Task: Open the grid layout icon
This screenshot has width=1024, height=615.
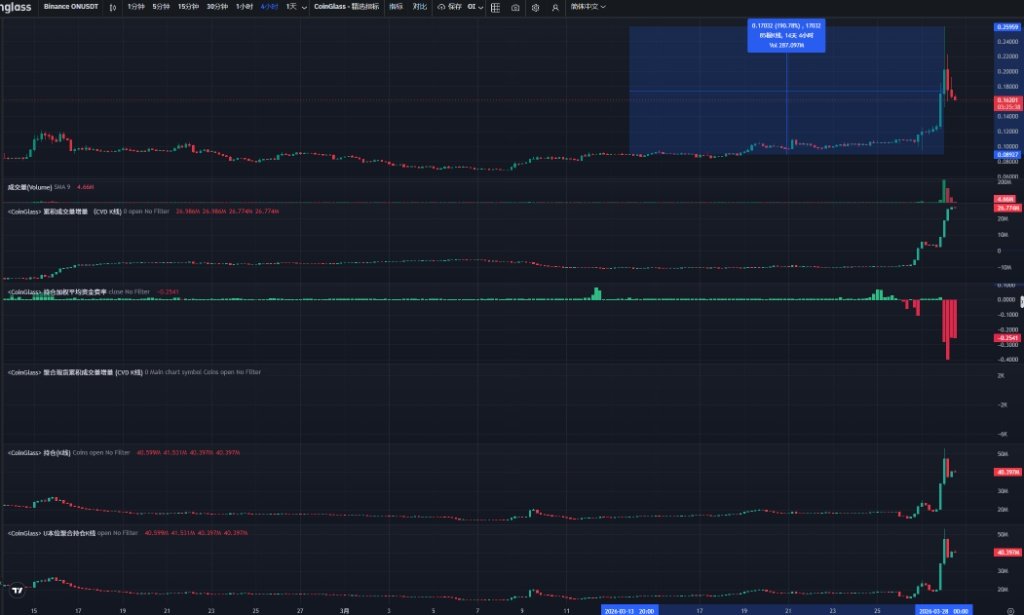Action: (x=495, y=7)
